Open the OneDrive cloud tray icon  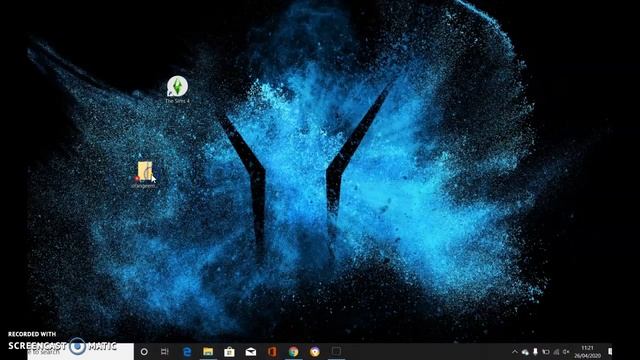coord(525,352)
